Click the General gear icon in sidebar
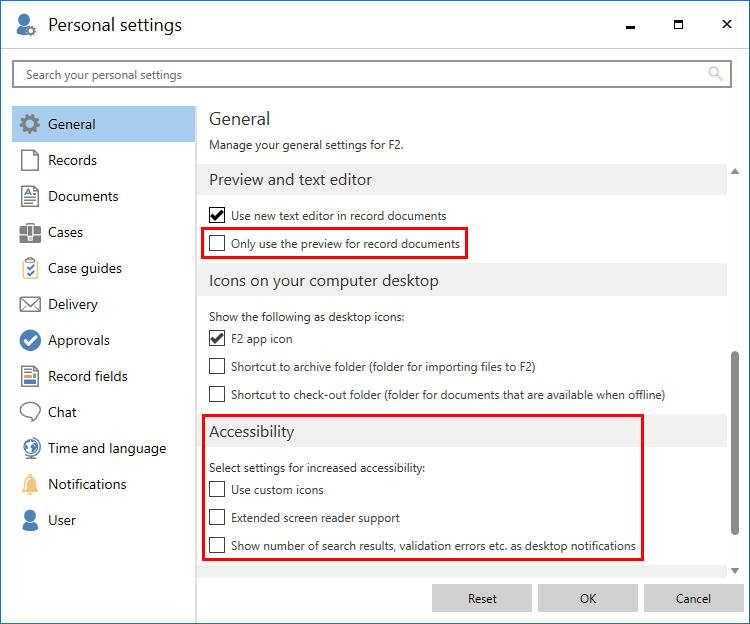Viewport: 750px width, 624px height. pyautogui.click(x=30, y=124)
